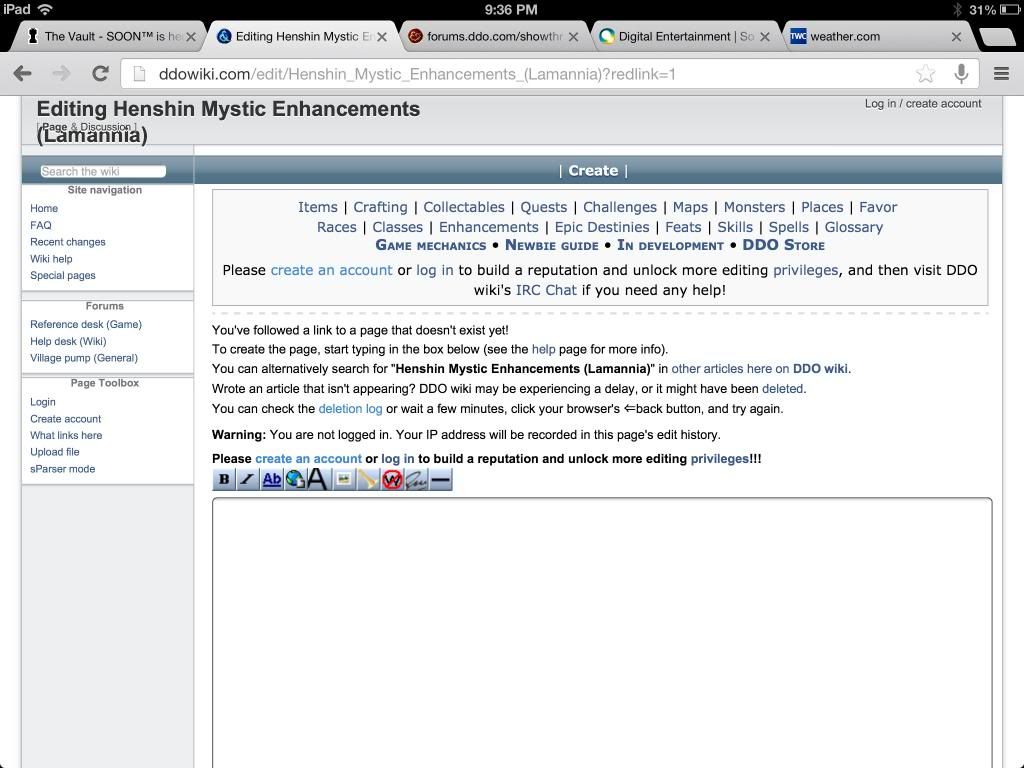
Task: Open the Crafting category link
Action: 380,207
